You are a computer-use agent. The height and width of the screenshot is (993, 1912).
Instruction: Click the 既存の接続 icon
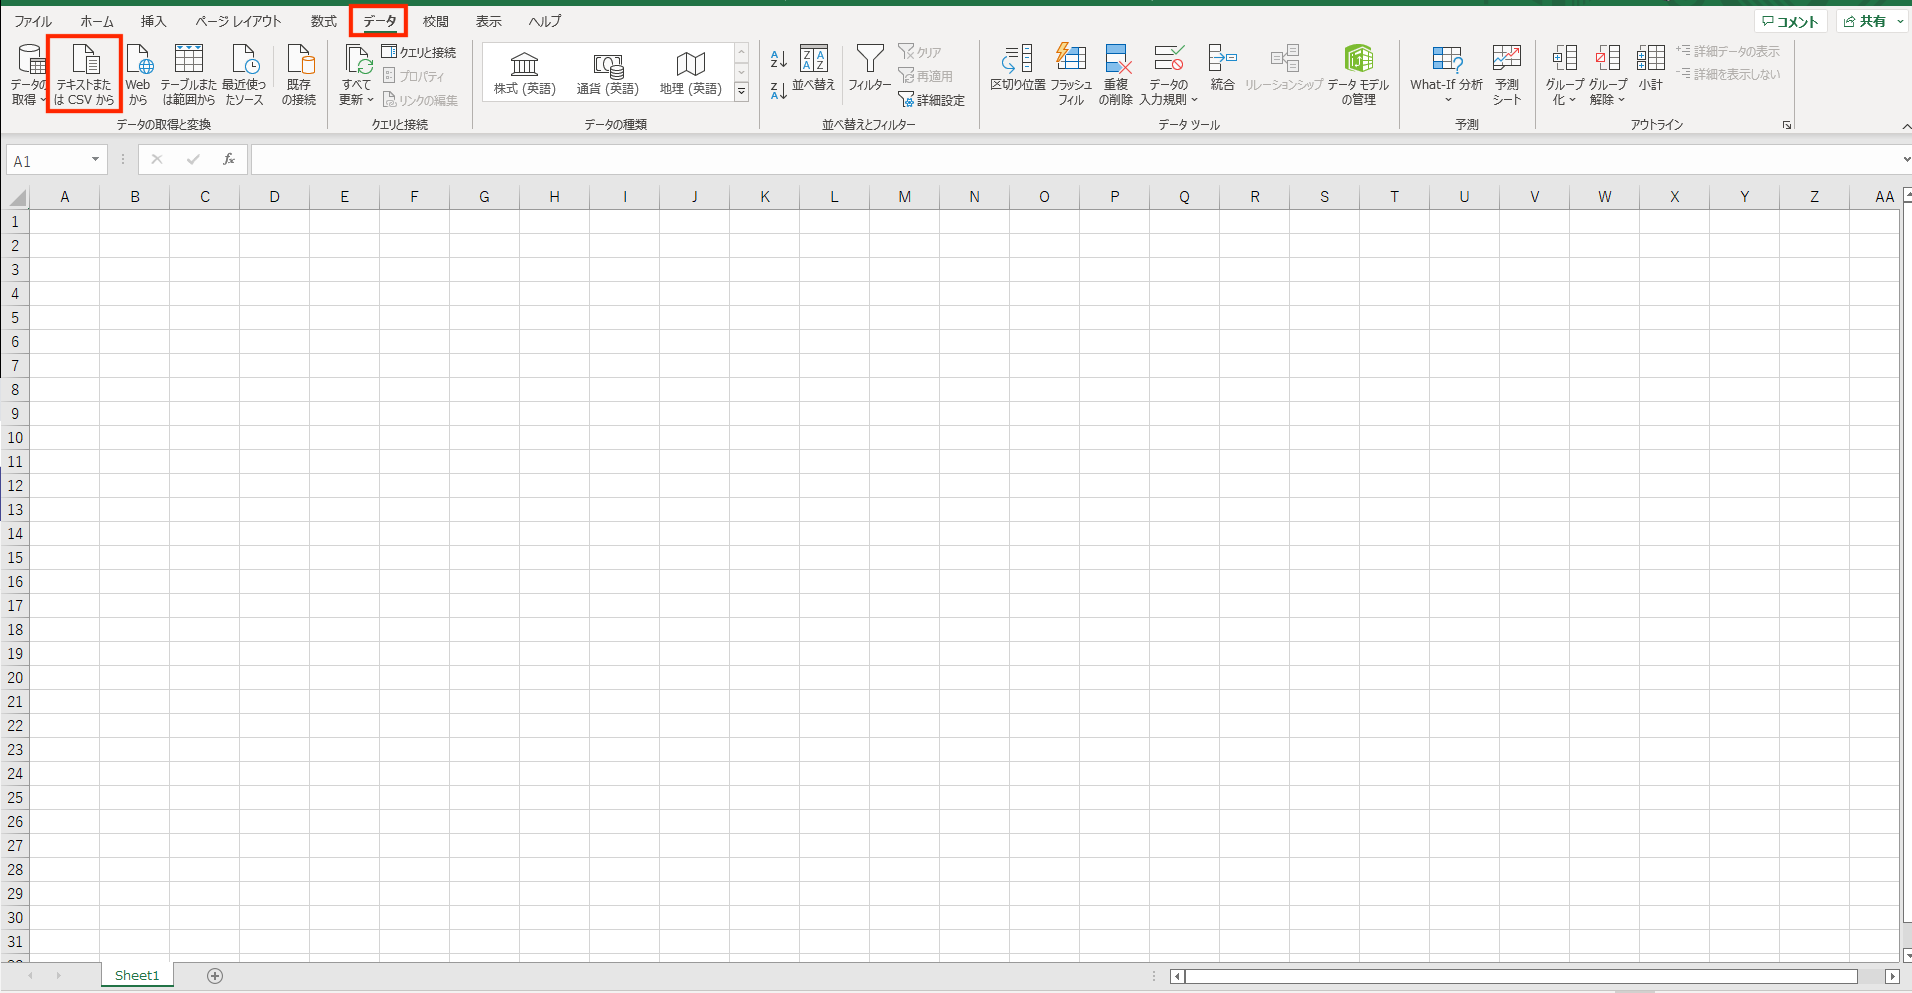click(299, 74)
